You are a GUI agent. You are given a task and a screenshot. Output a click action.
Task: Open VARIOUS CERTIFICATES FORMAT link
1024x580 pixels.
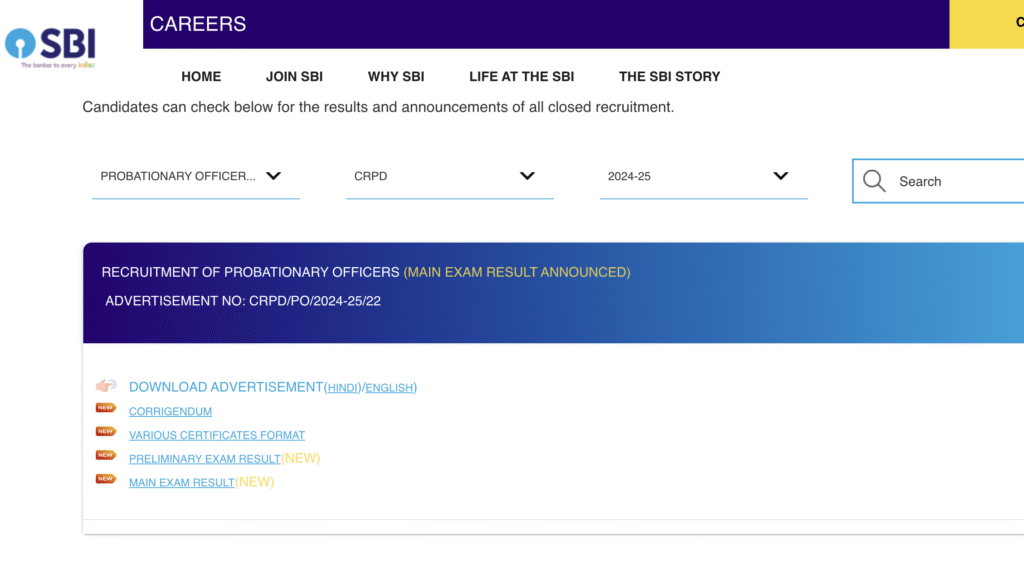click(217, 435)
